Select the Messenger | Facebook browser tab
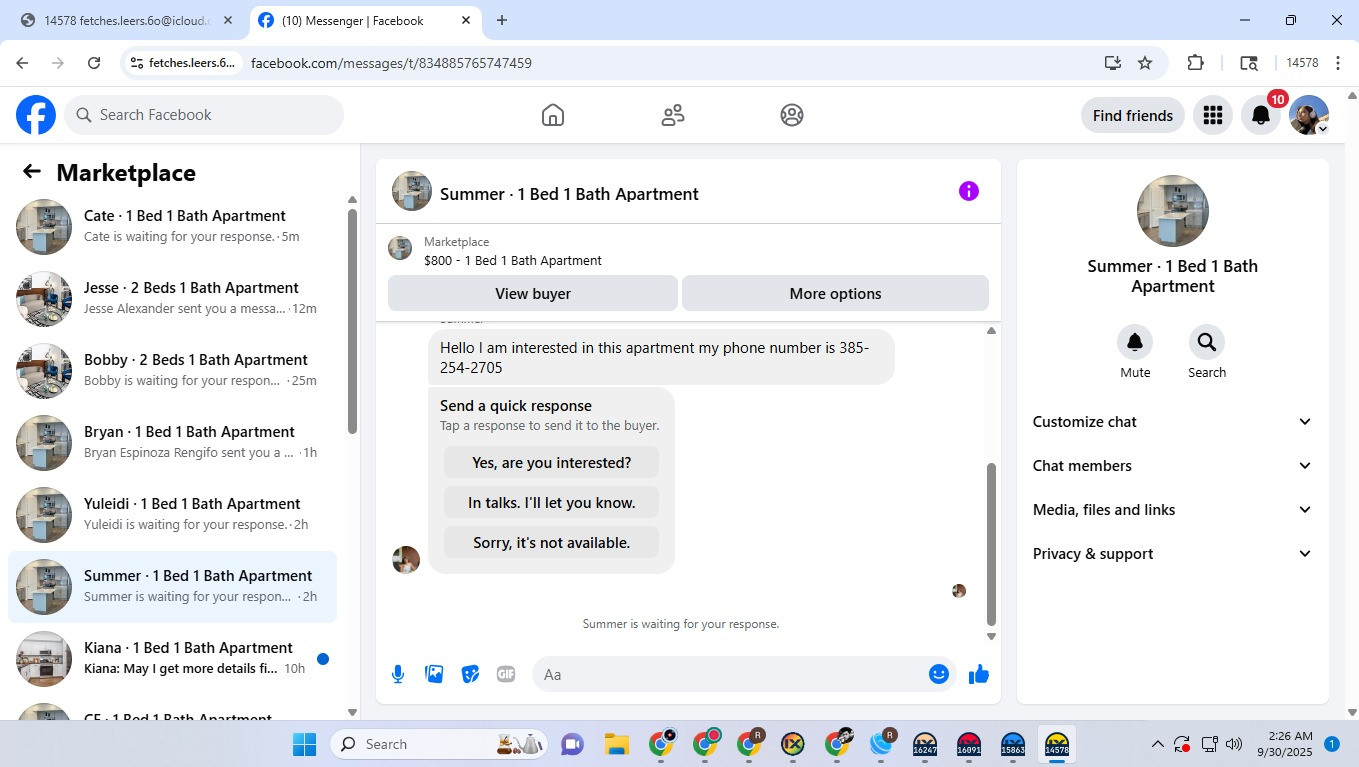 (365, 20)
